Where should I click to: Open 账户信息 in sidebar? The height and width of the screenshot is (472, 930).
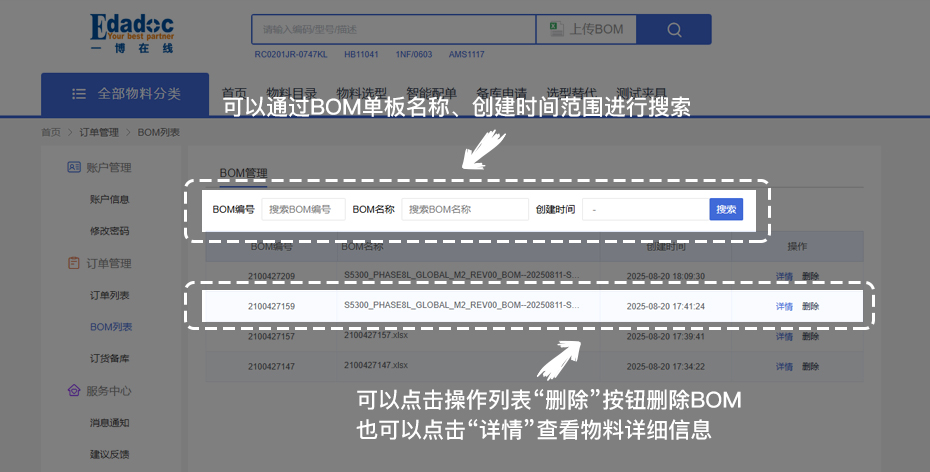(110, 199)
